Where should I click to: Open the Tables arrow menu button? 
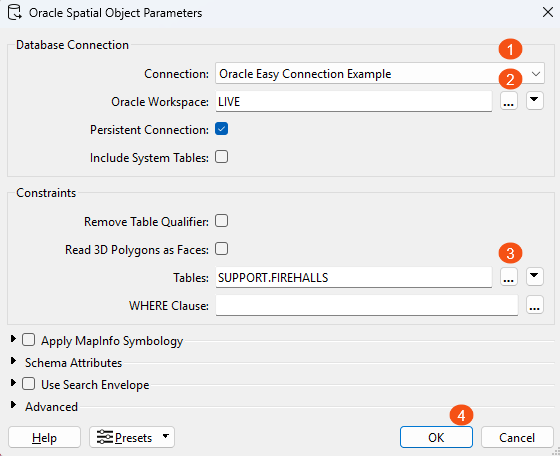534,276
